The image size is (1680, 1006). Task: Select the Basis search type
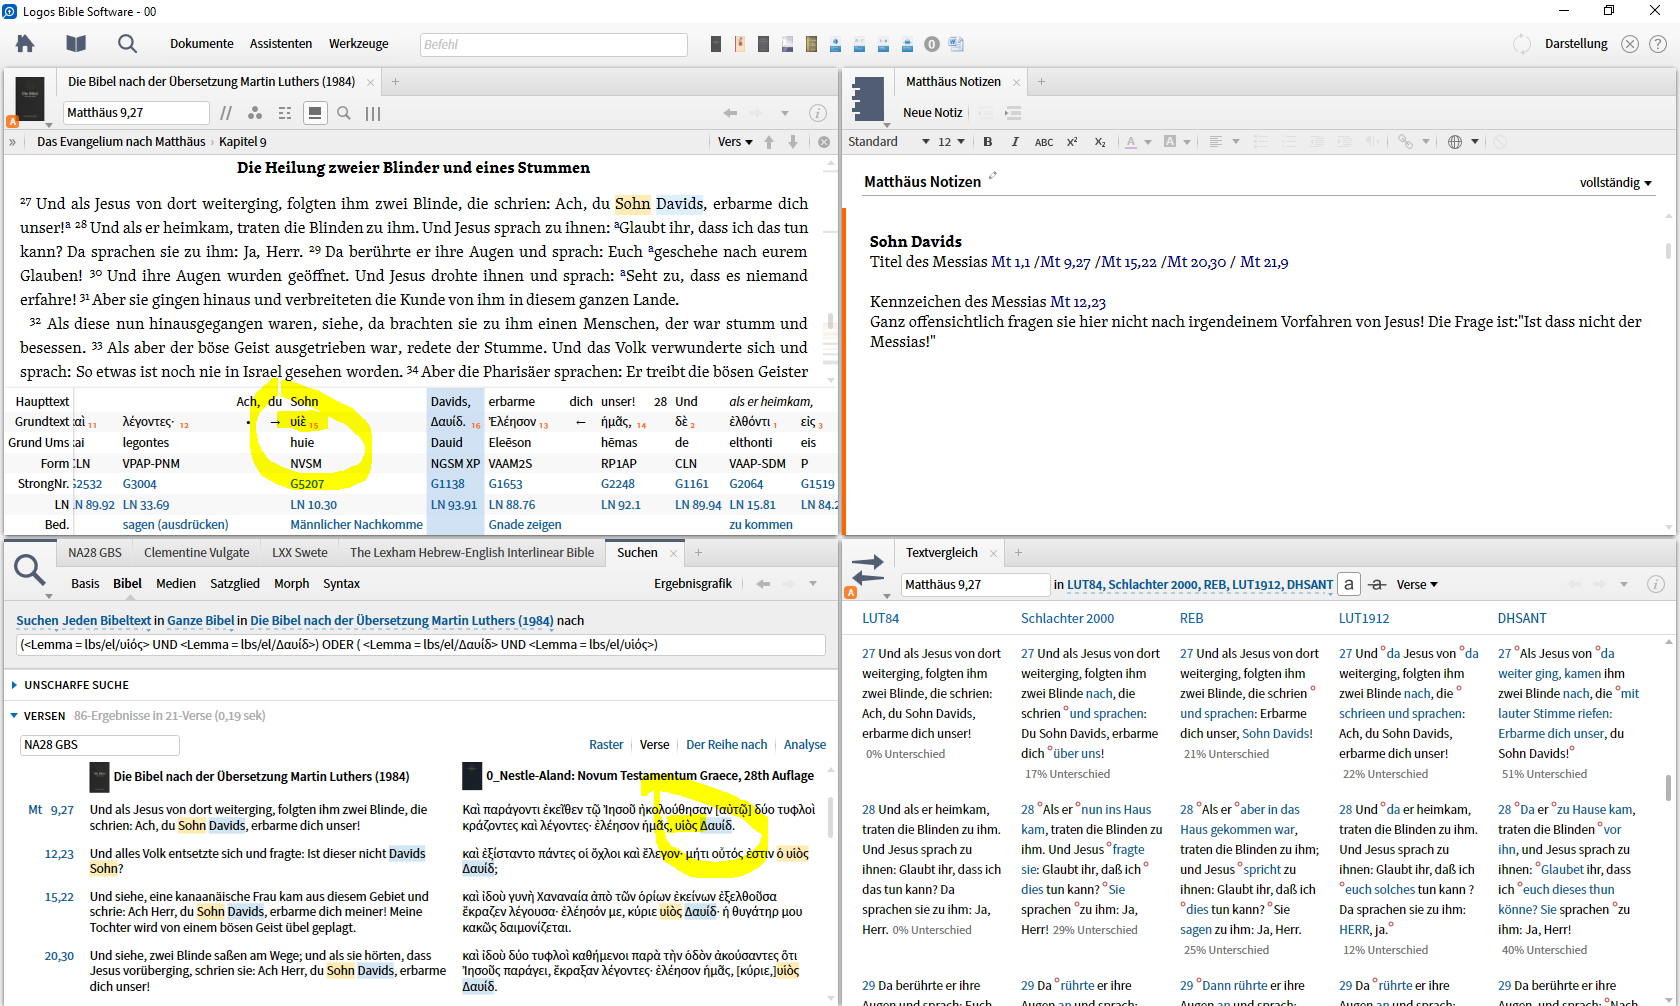click(85, 584)
